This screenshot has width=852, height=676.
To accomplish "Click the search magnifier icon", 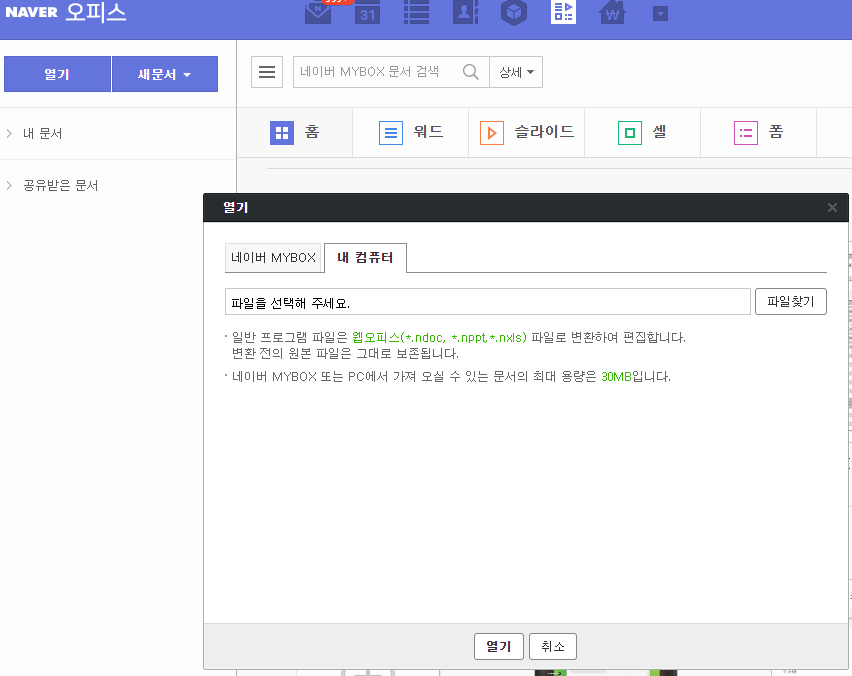I will (471, 72).
